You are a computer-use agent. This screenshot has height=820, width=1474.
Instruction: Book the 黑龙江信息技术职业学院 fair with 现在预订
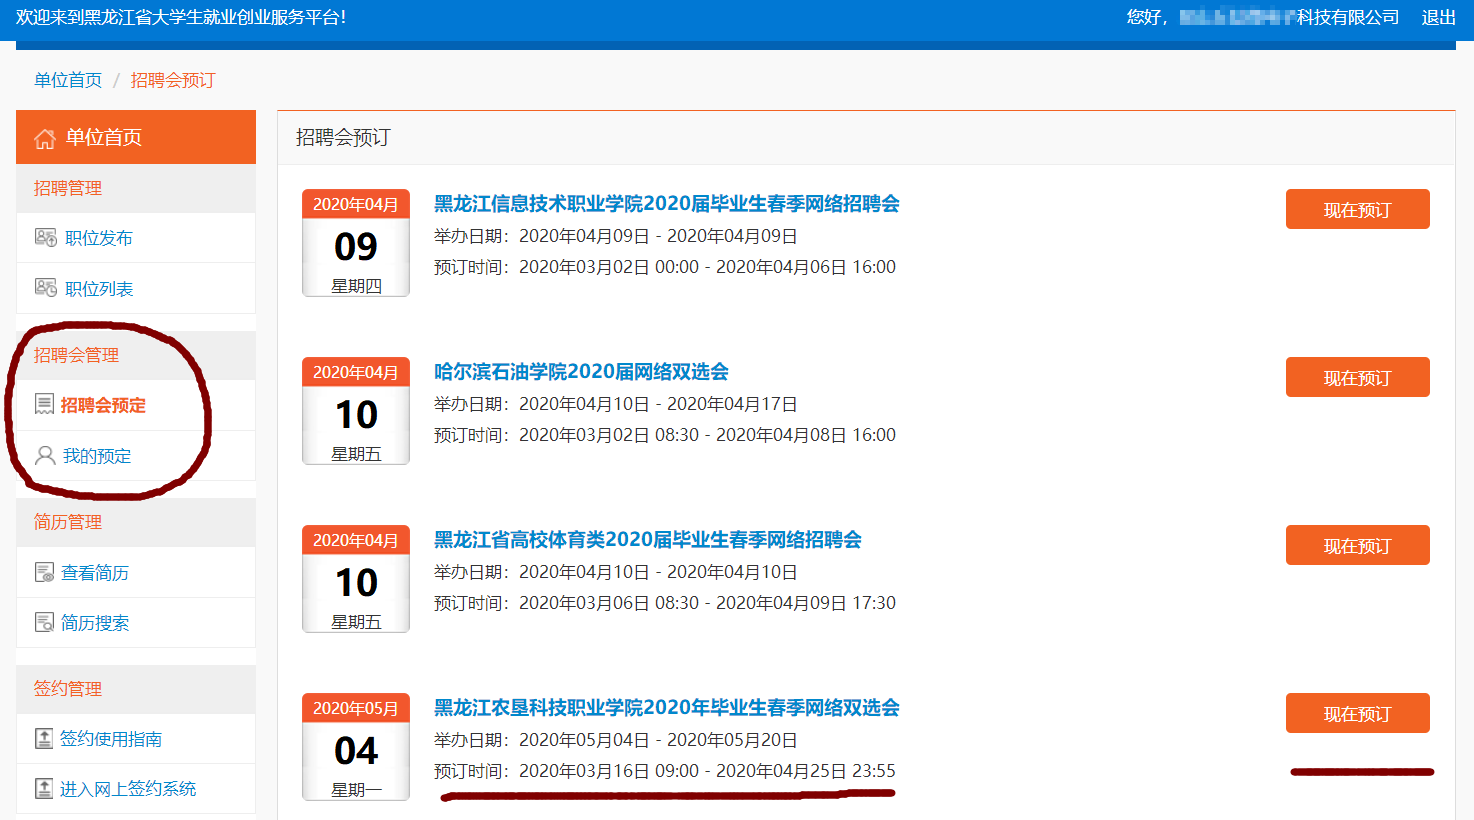click(x=1357, y=209)
